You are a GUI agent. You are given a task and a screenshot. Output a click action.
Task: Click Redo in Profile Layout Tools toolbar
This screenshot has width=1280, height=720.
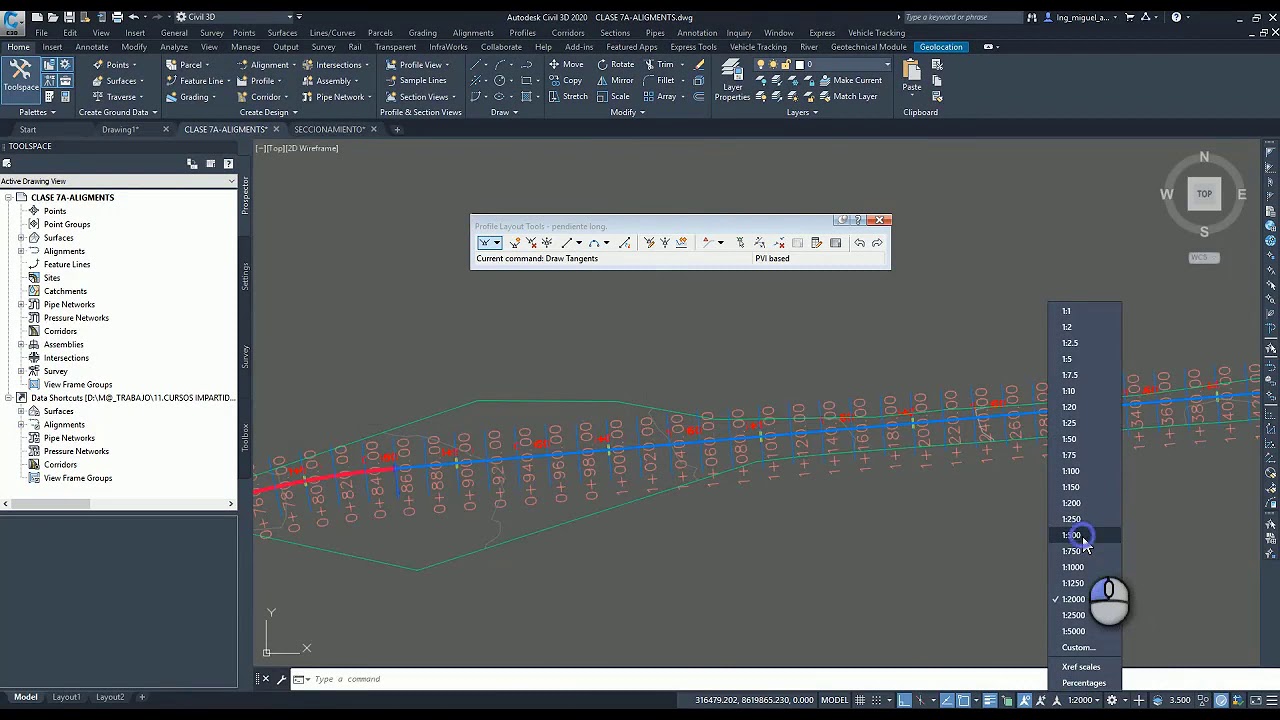pyautogui.click(x=877, y=243)
